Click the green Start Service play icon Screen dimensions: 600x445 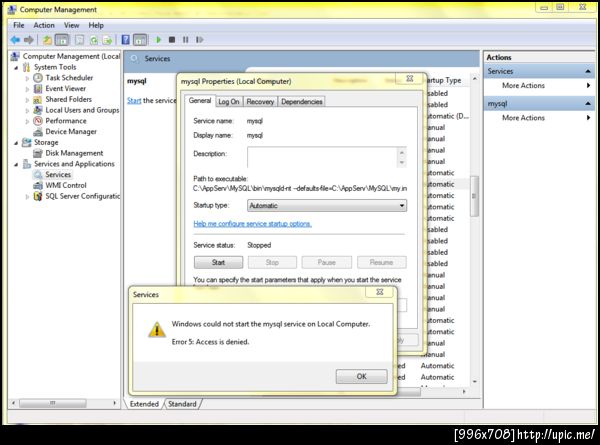click(158, 39)
